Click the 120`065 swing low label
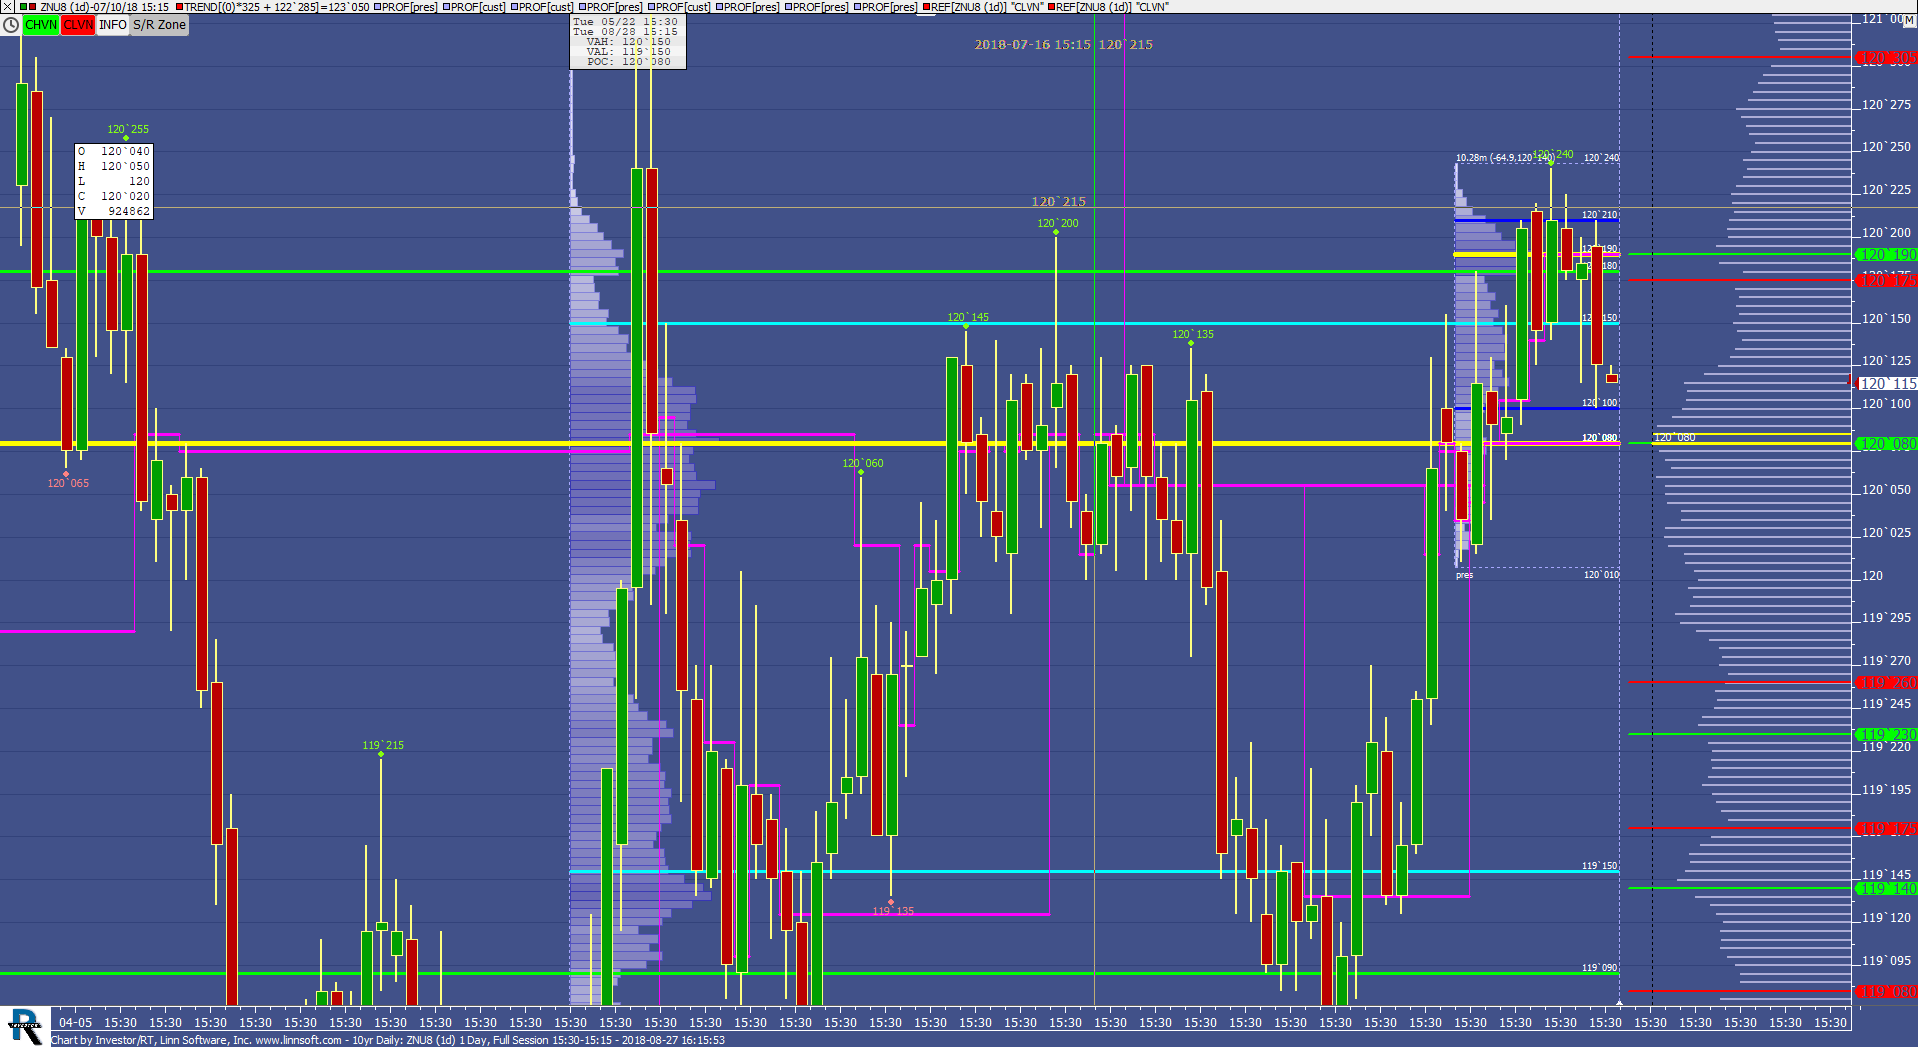This screenshot has height=1047, width=1918. coord(68,483)
